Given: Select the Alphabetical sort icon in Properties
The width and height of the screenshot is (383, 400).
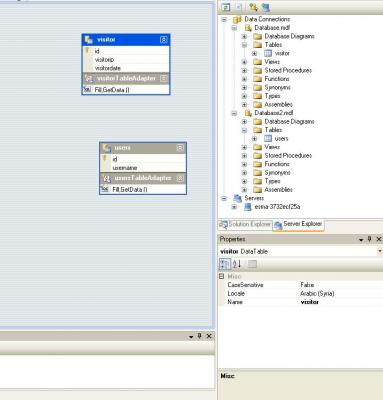Looking at the screenshot, I should (237, 264).
